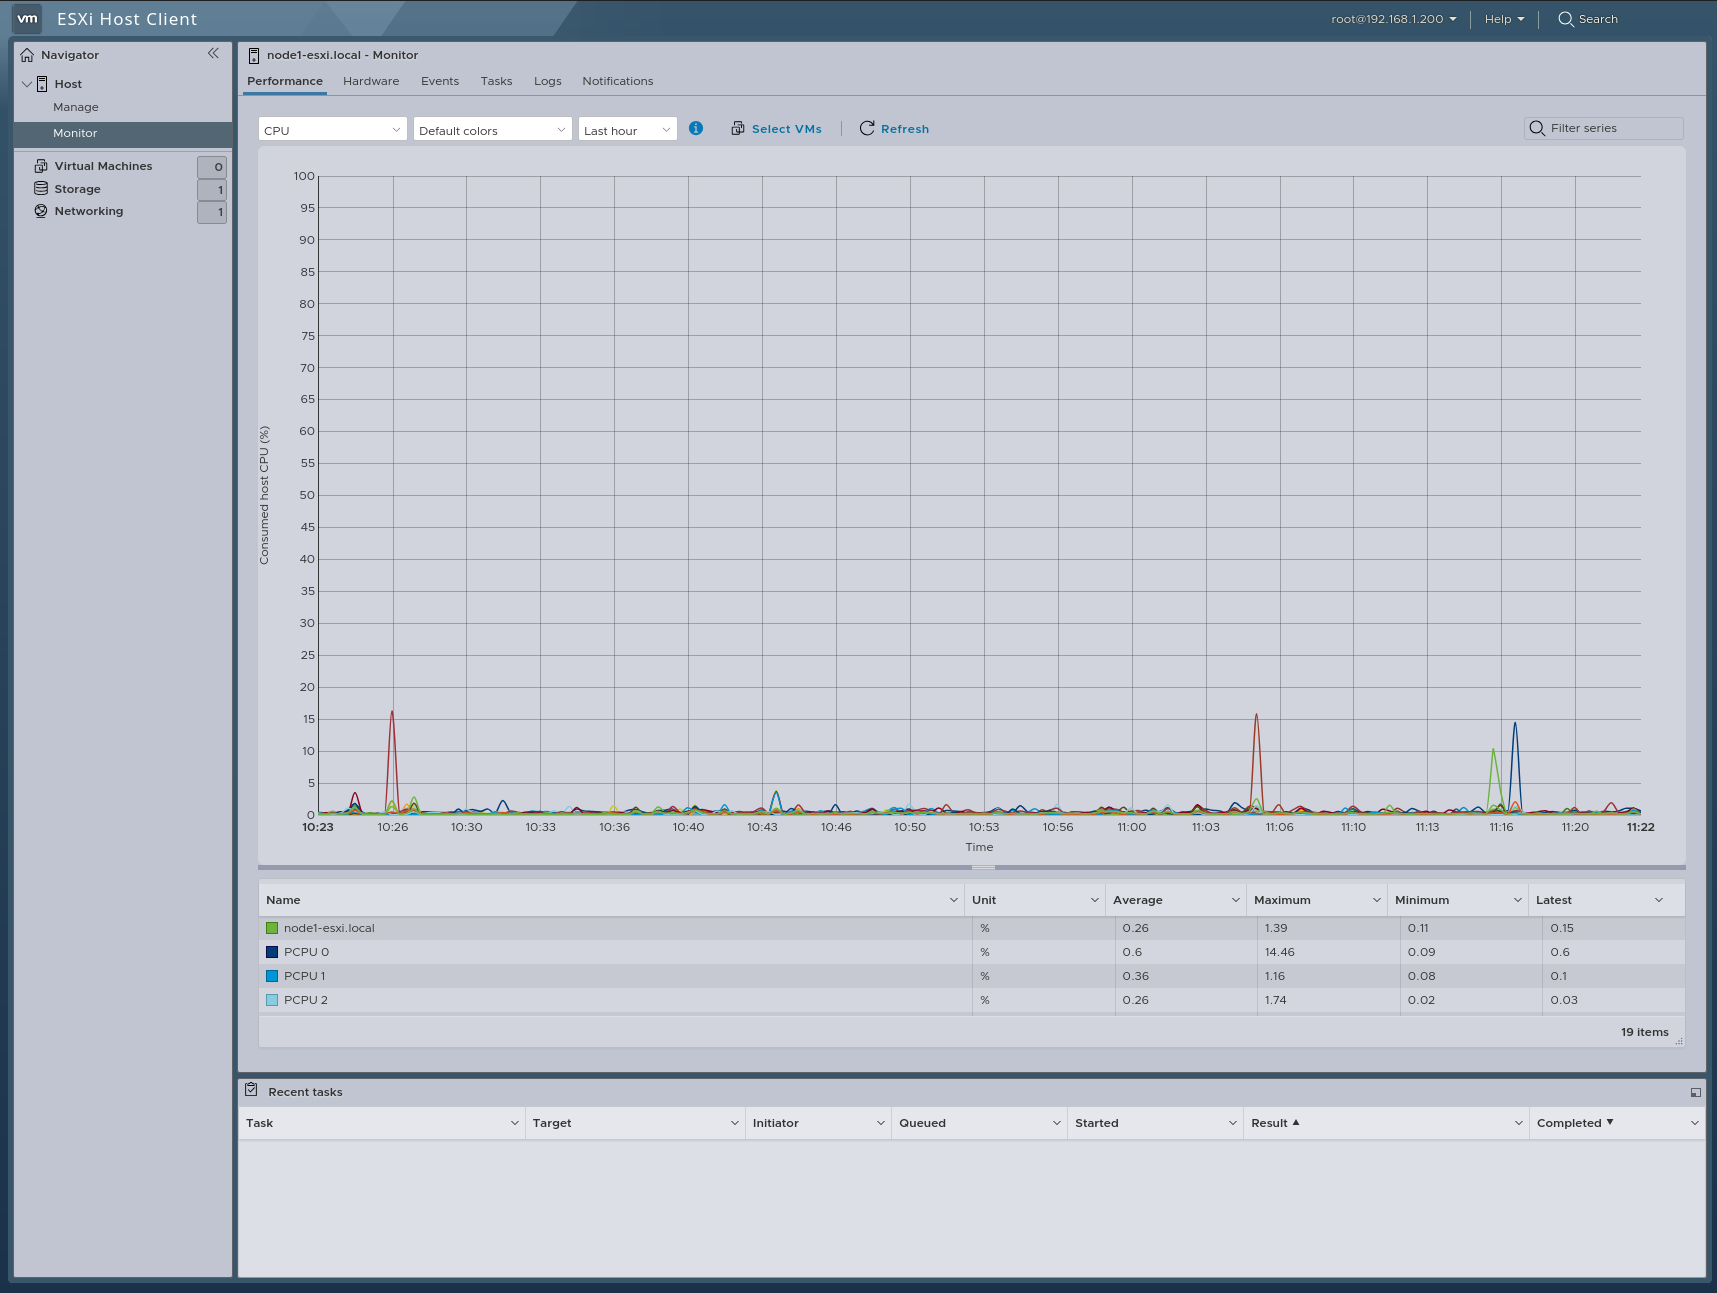Click the Host icon in the navigator

point(43,83)
